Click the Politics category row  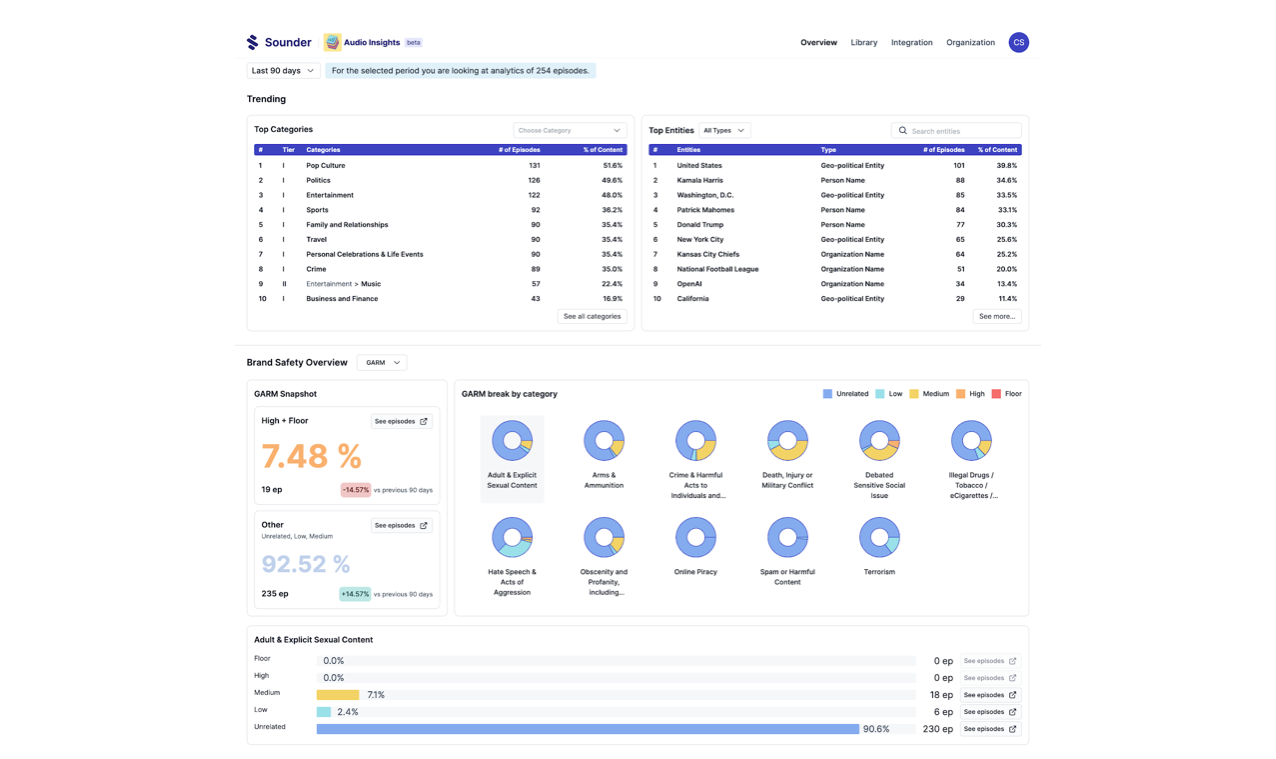(x=440, y=180)
